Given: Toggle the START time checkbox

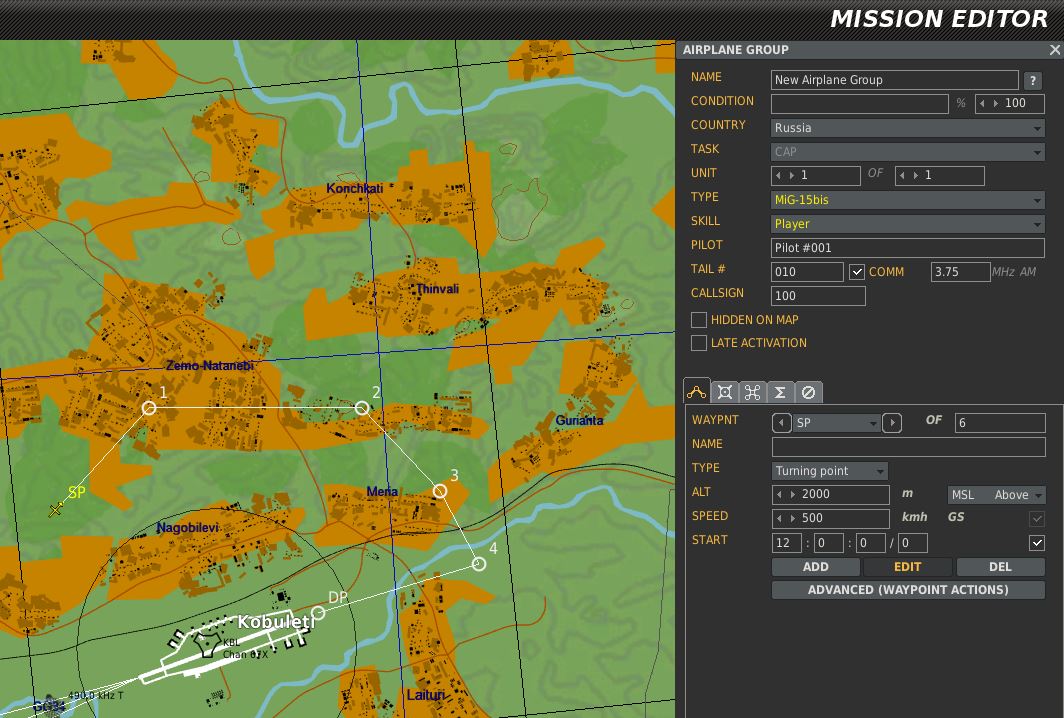Looking at the screenshot, I should (x=1036, y=542).
